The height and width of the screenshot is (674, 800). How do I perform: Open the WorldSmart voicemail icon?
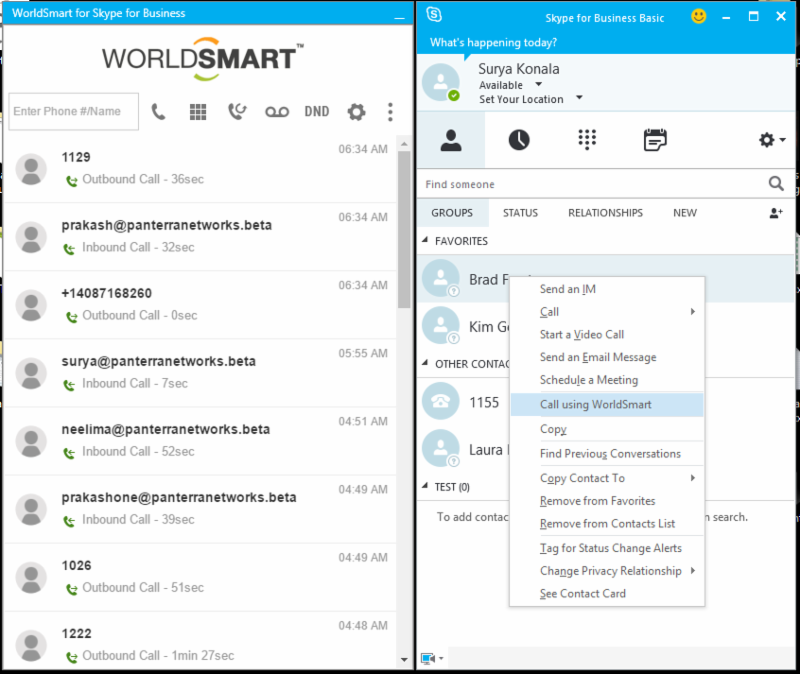277,112
